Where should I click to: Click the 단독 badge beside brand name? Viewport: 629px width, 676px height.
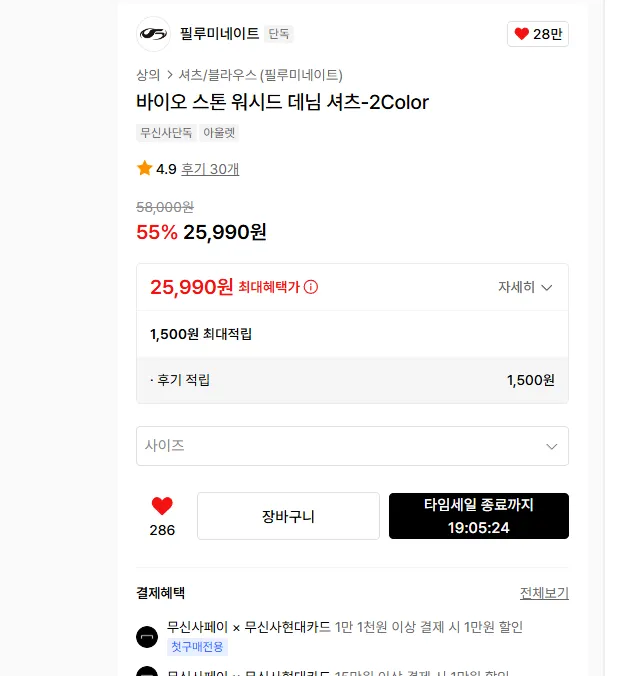click(x=279, y=34)
